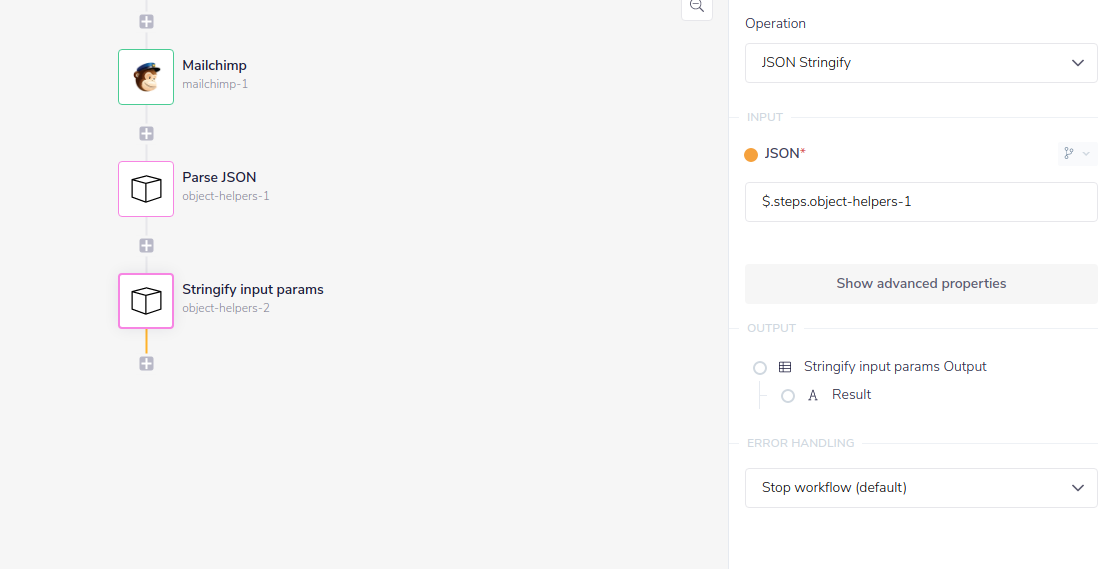This screenshot has width=1113, height=569.
Task: Add step above Mailchimp with plus icon
Action: 146,21
